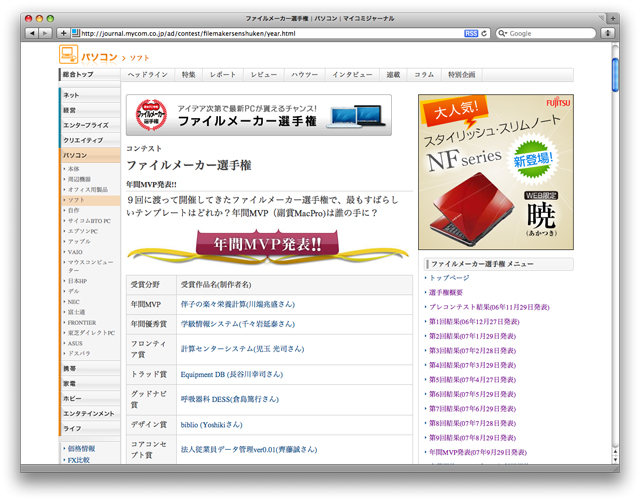Screen dimensions: 640x501
Task: Open the 特別企画 tab
Action: click(x=462, y=75)
